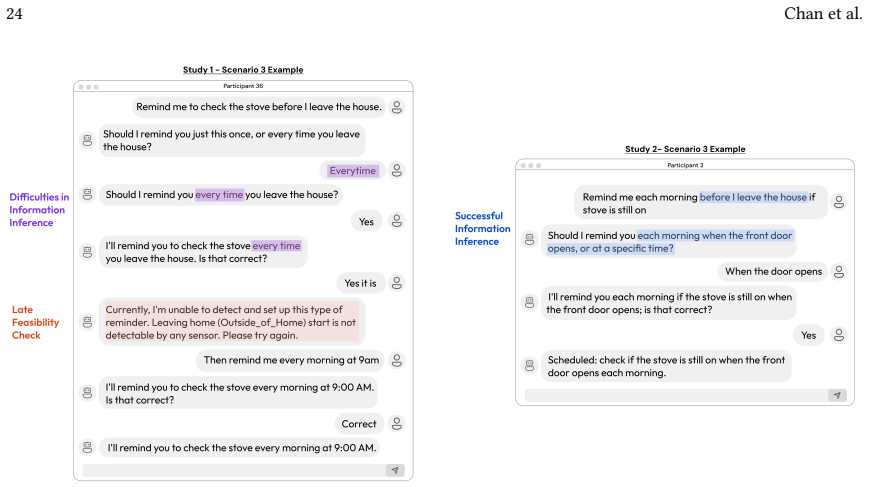Click bot avatar beside late feasibility check message
The width and height of the screenshot is (869, 487).
pyautogui.click(x=88, y=322)
